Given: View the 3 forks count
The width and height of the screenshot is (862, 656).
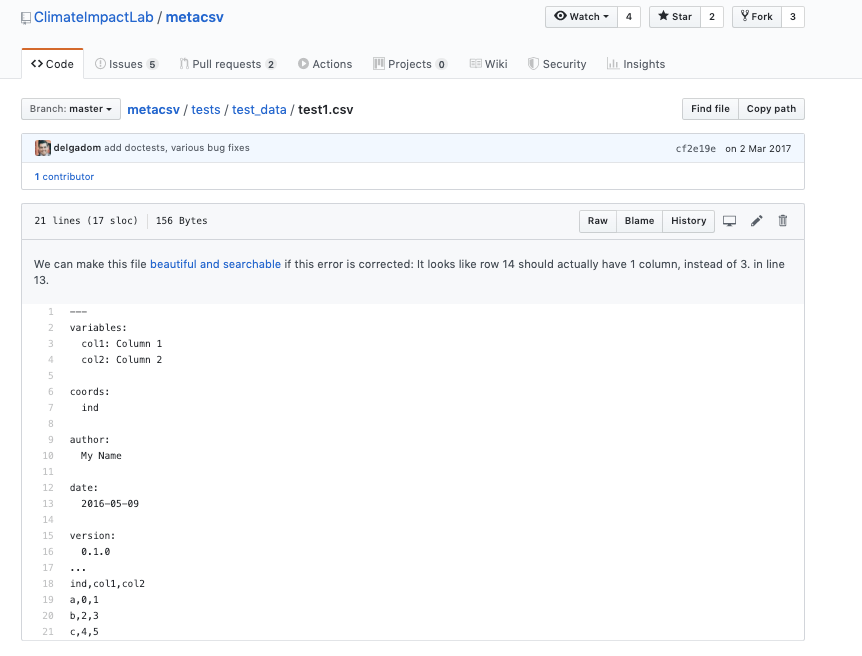Looking at the screenshot, I should pos(793,16).
